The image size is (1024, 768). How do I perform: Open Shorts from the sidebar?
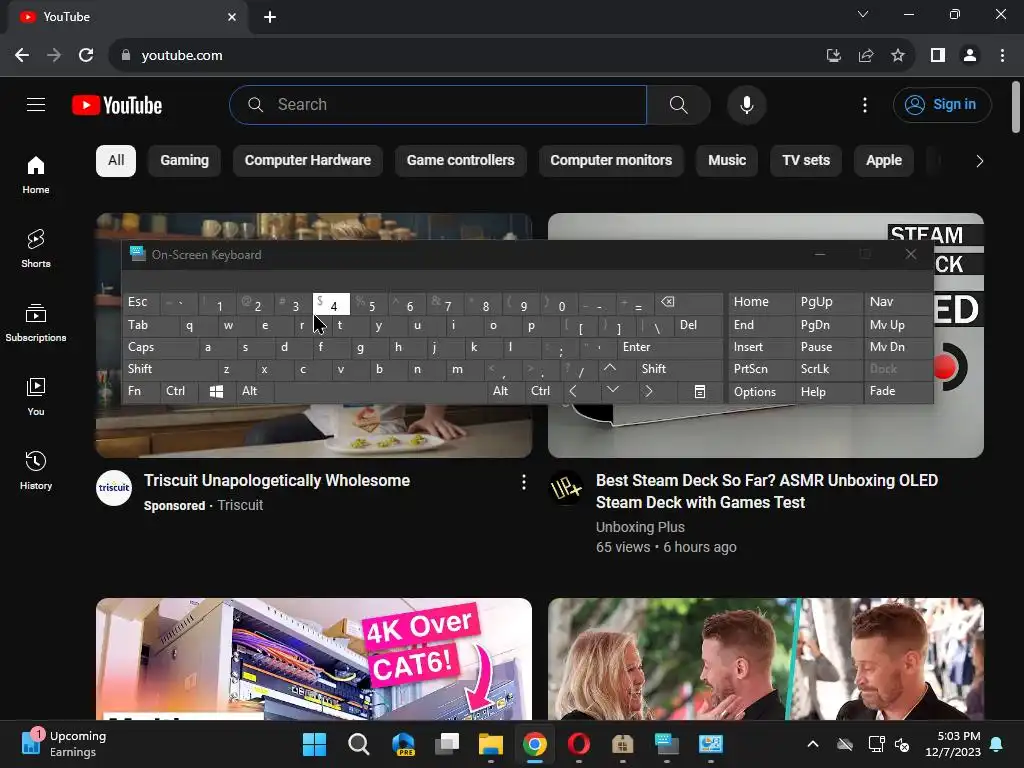tap(36, 248)
